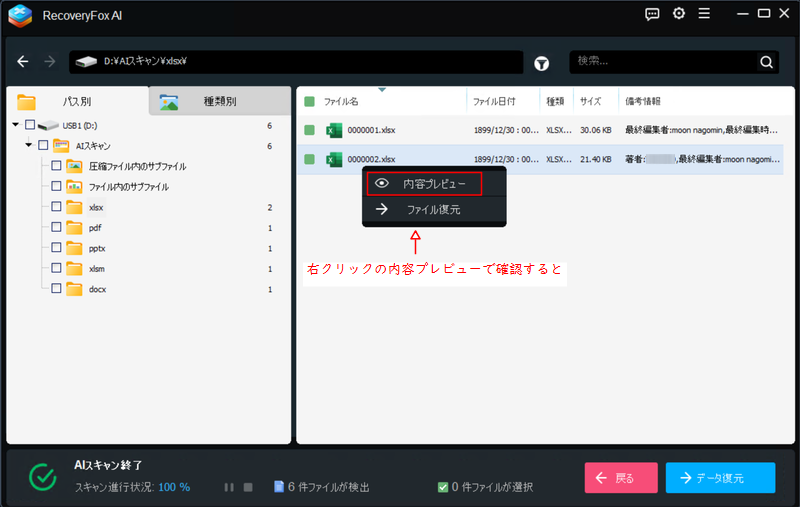Toggle the select-all checkbox in file header
This screenshot has width=800, height=507.
coord(310,101)
